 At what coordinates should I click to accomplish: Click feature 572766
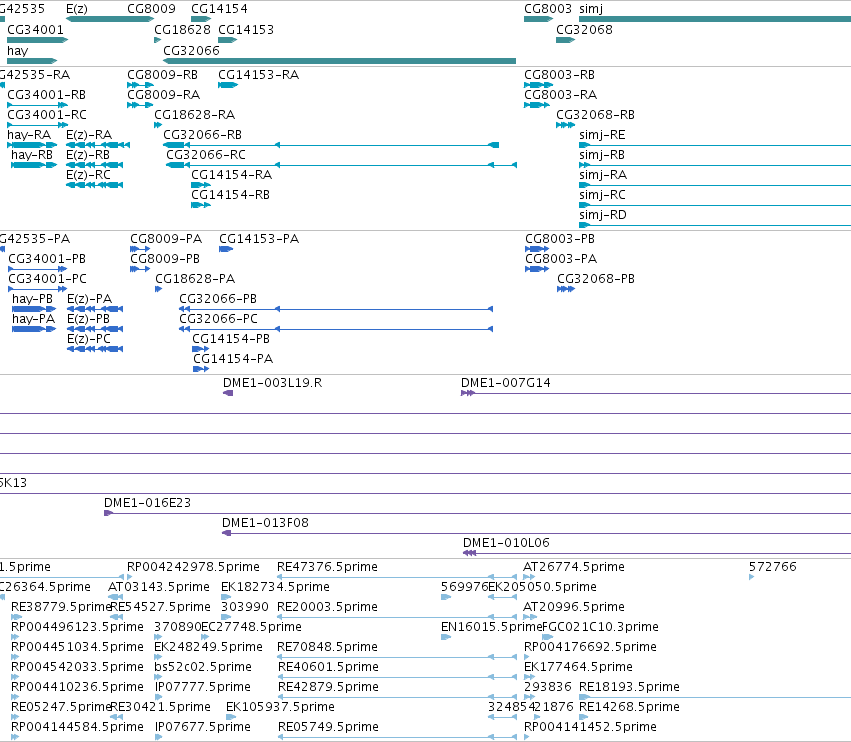pos(772,567)
